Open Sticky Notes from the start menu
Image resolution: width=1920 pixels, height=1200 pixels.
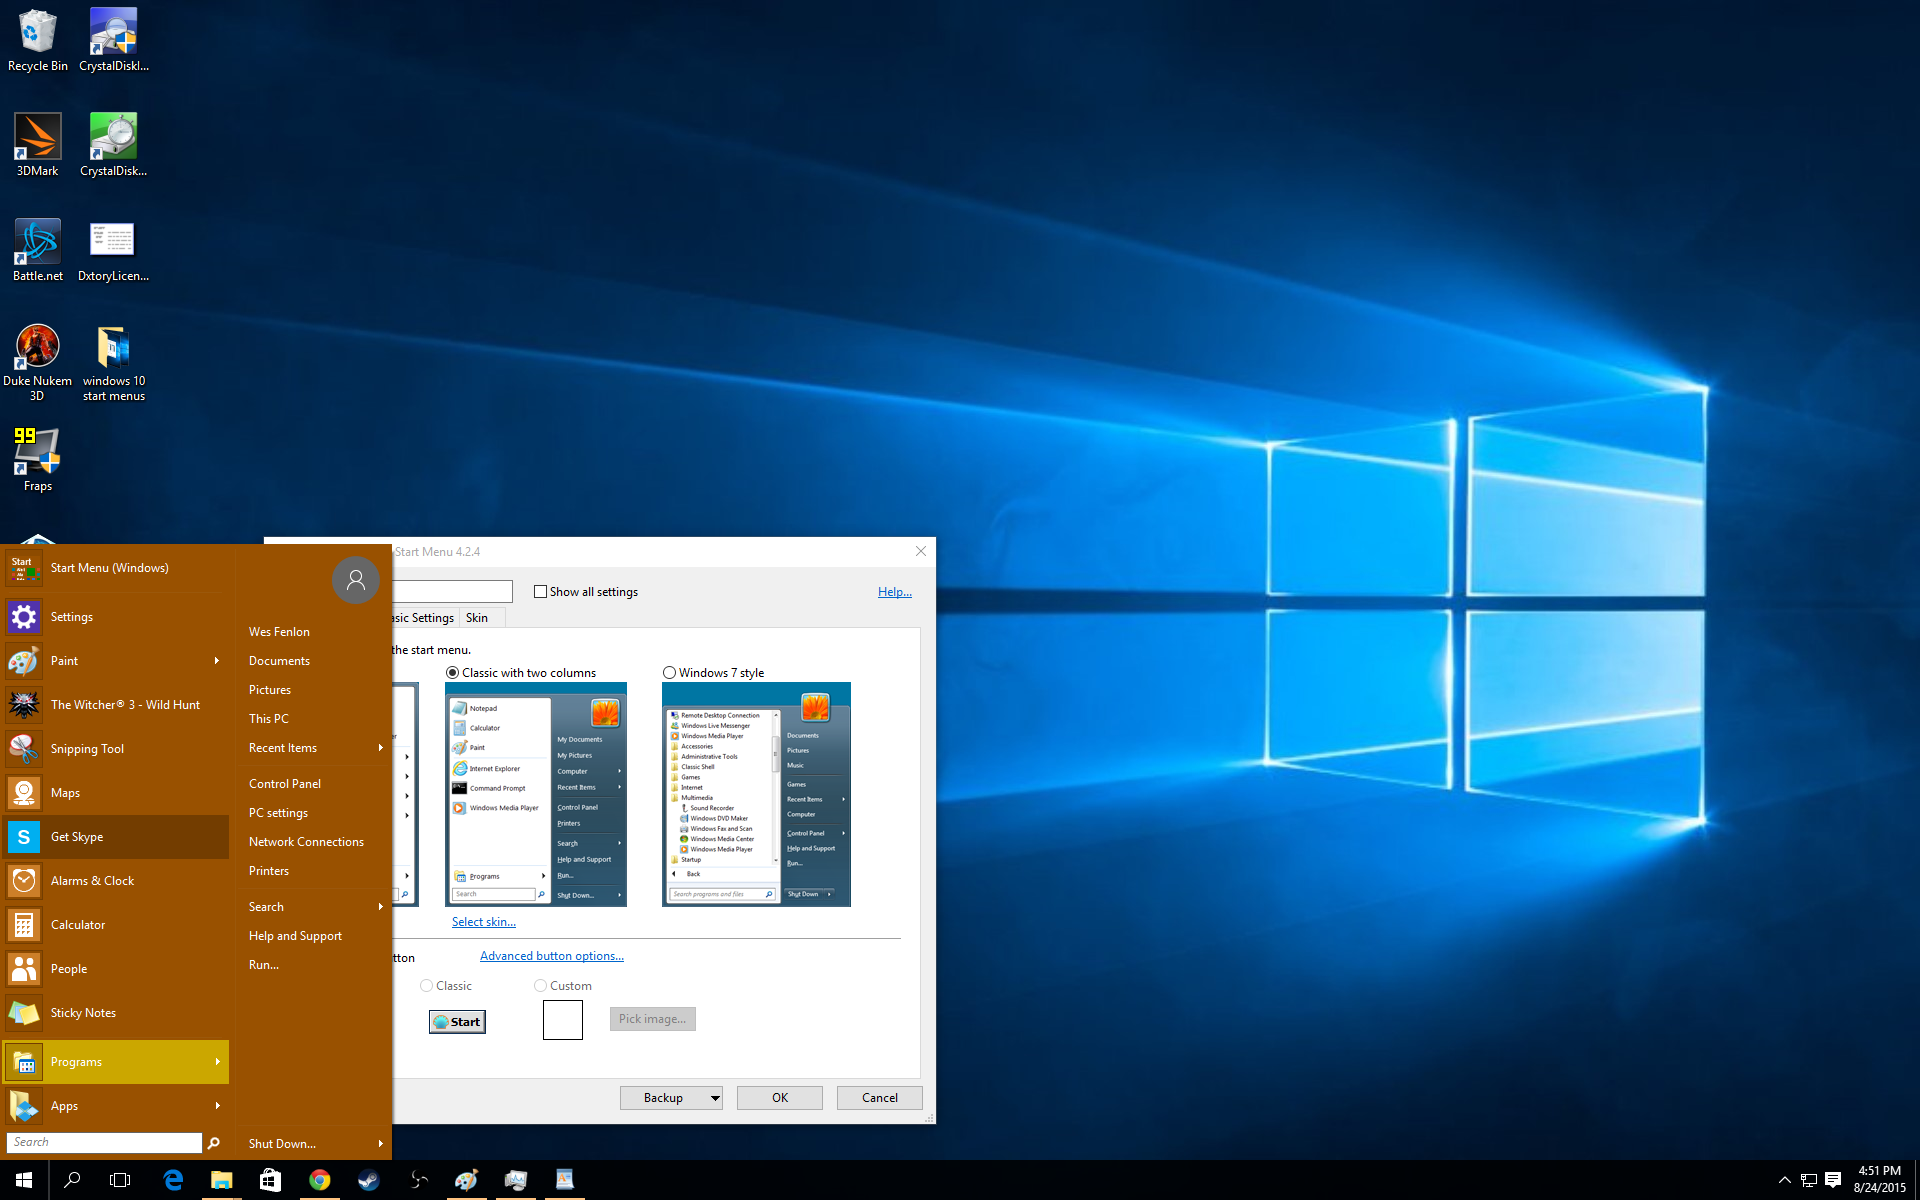116,1013
